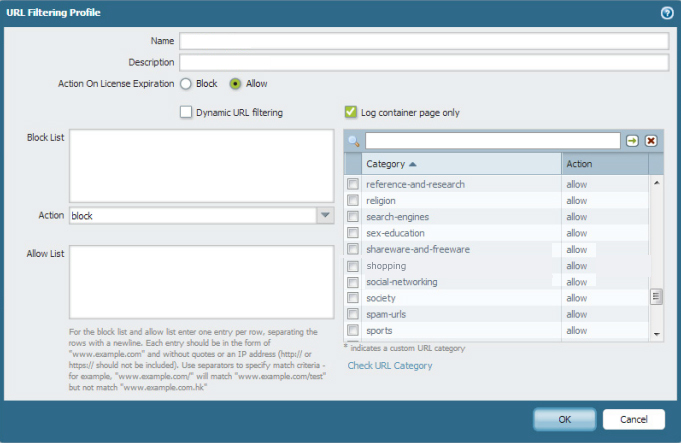Clear the category filter with red X
The height and width of the screenshot is (443, 681).
click(651, 141)
